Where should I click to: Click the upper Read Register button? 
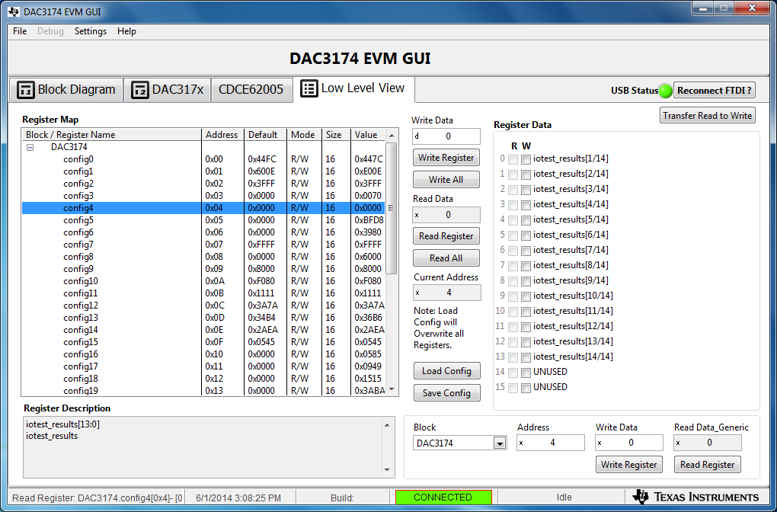[446, 236]
